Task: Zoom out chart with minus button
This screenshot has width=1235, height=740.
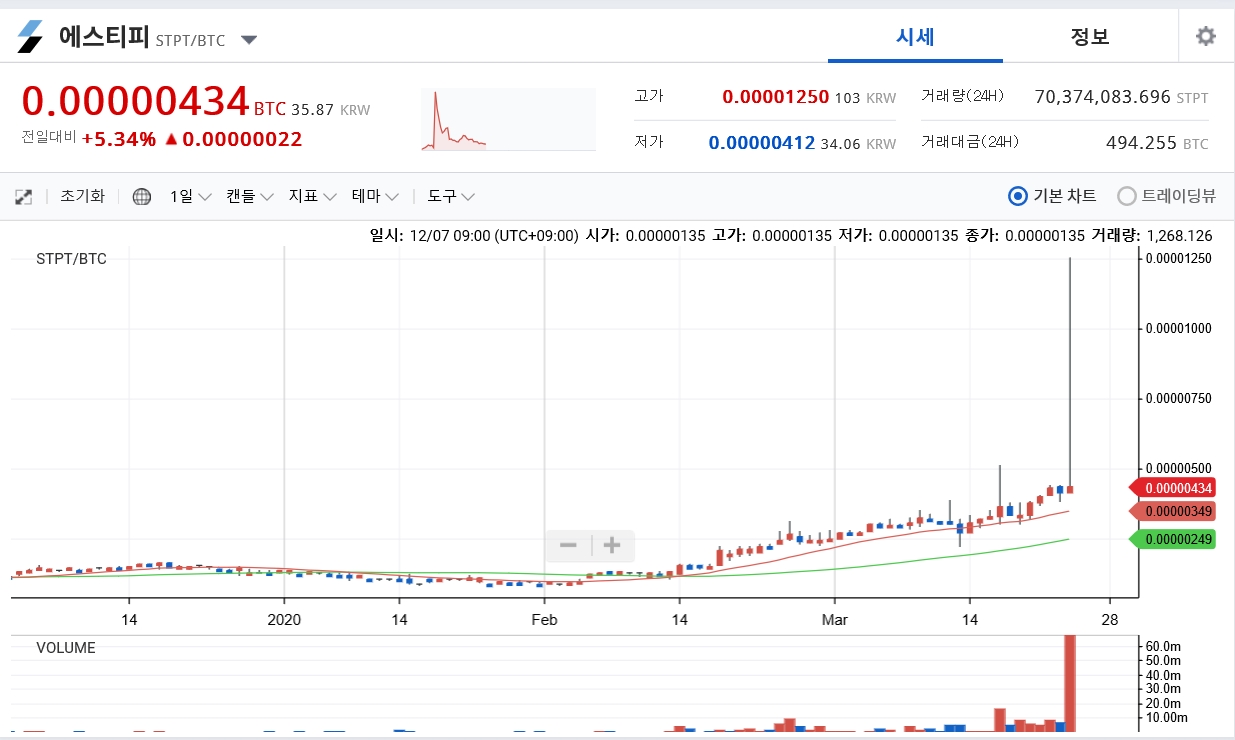Action: coord(568,545)
